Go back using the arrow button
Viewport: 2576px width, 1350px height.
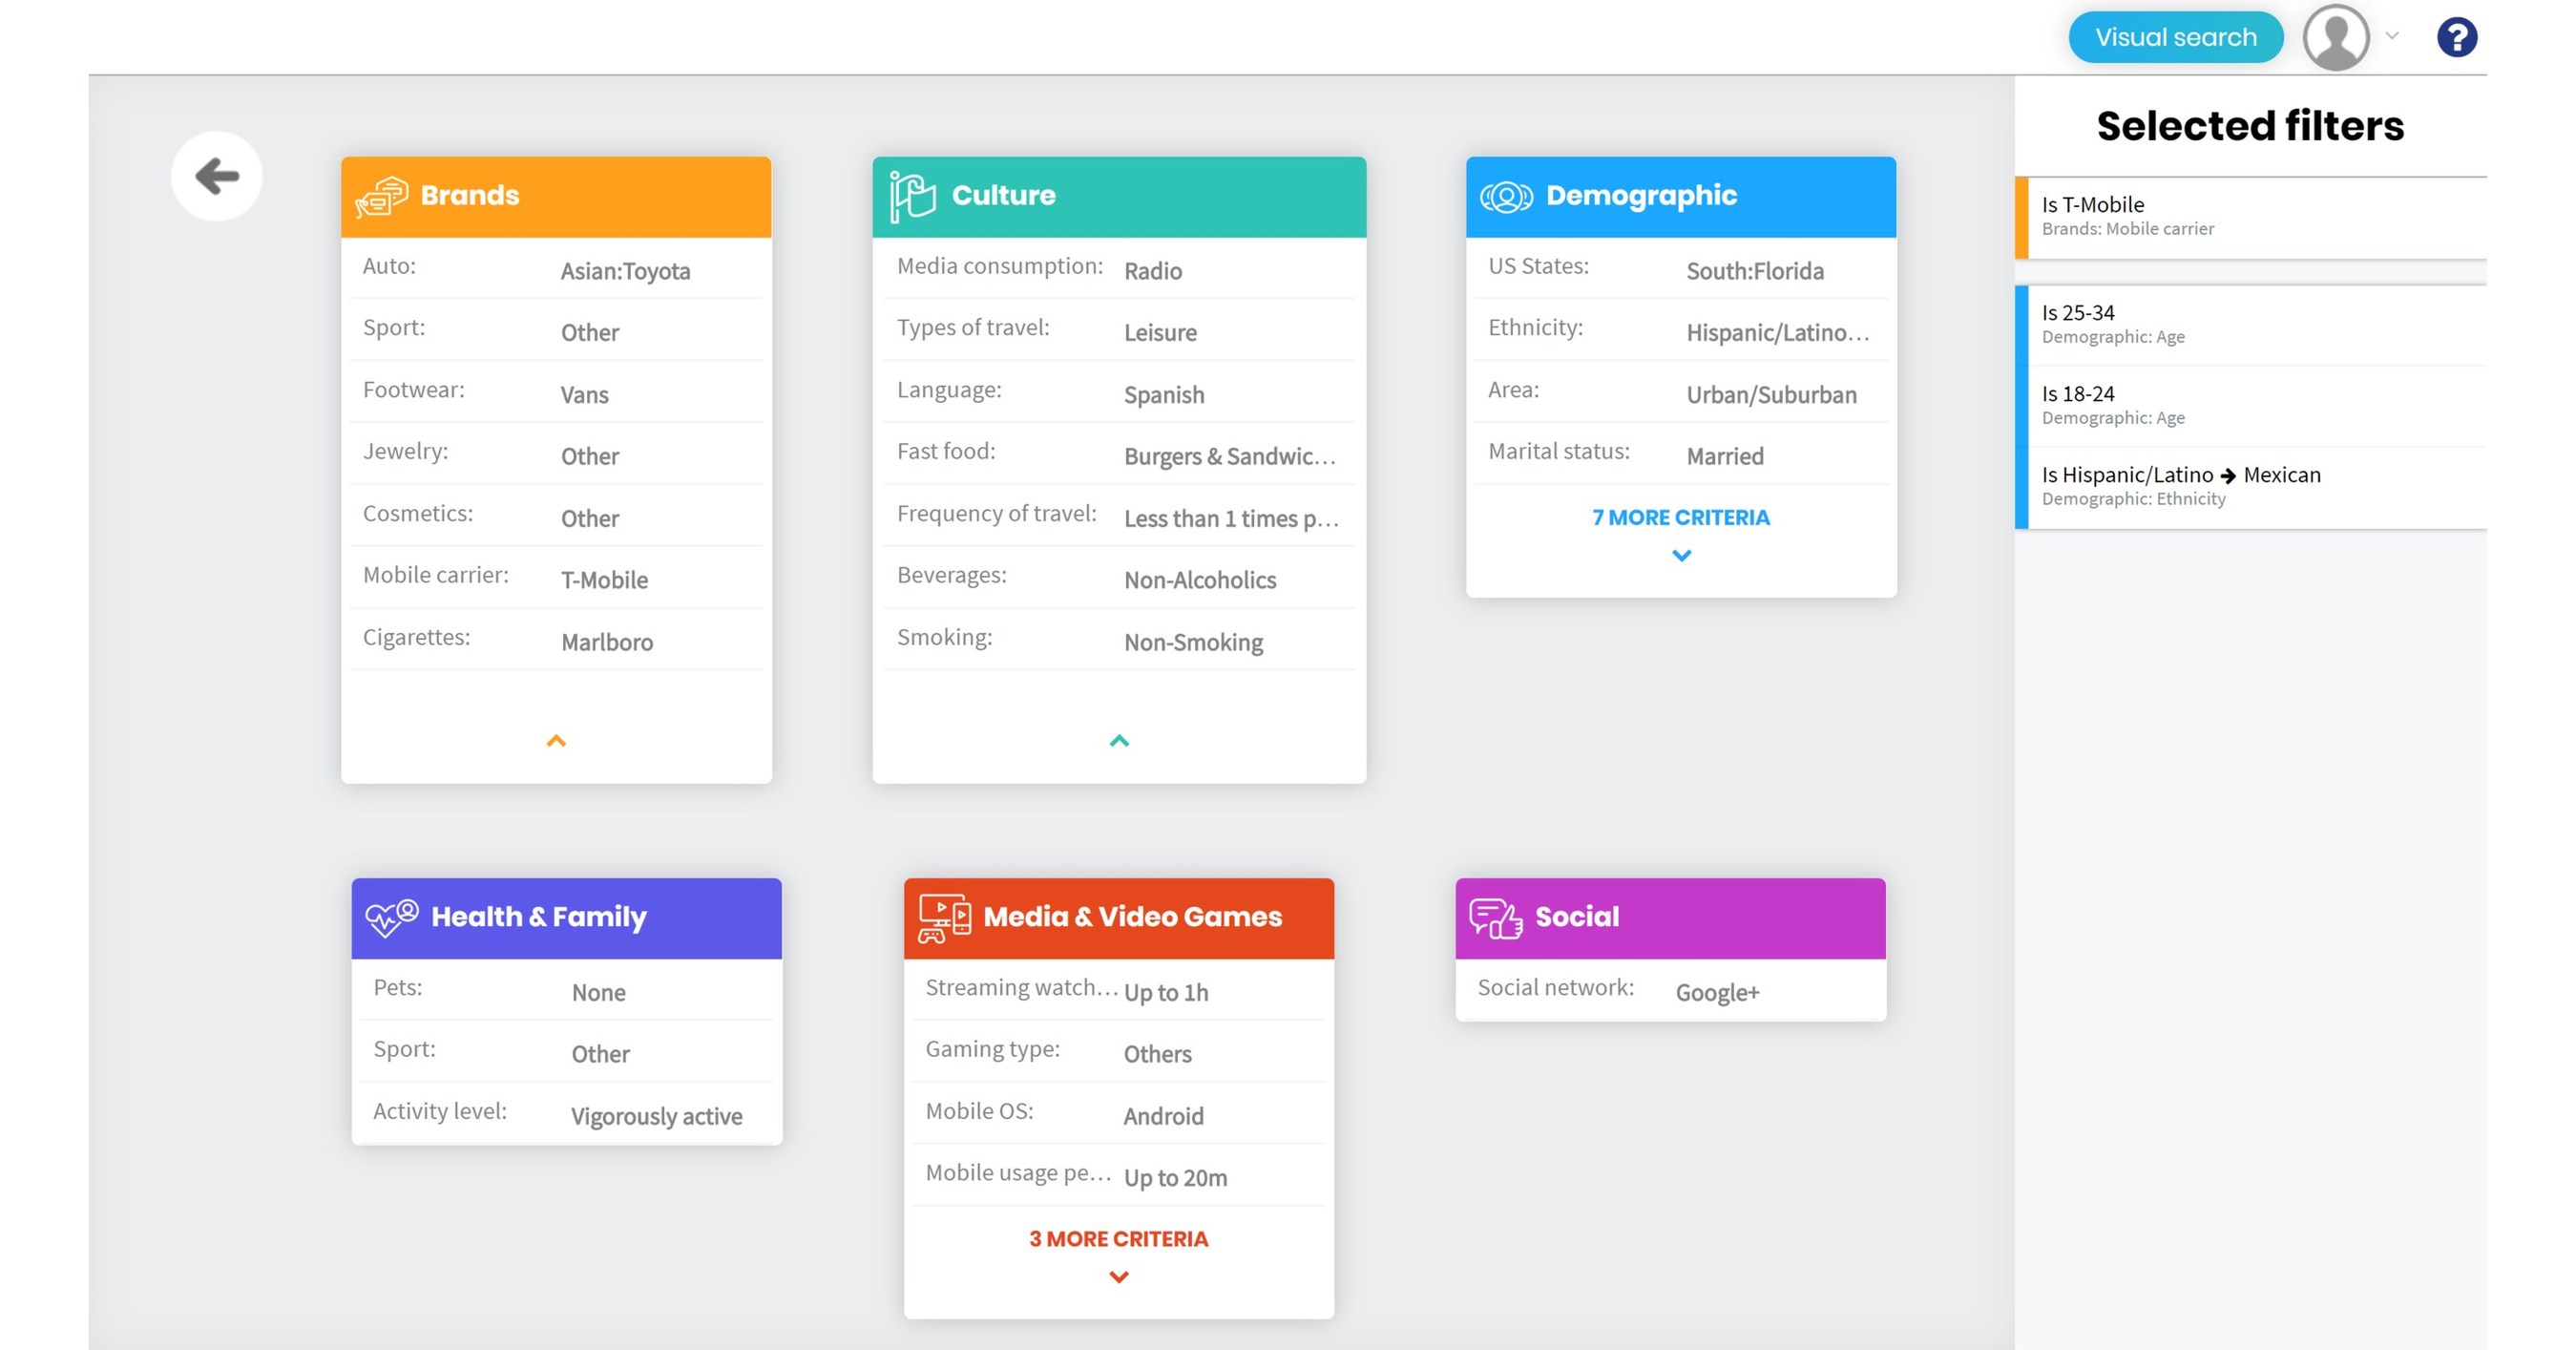(x=216, y=176)
